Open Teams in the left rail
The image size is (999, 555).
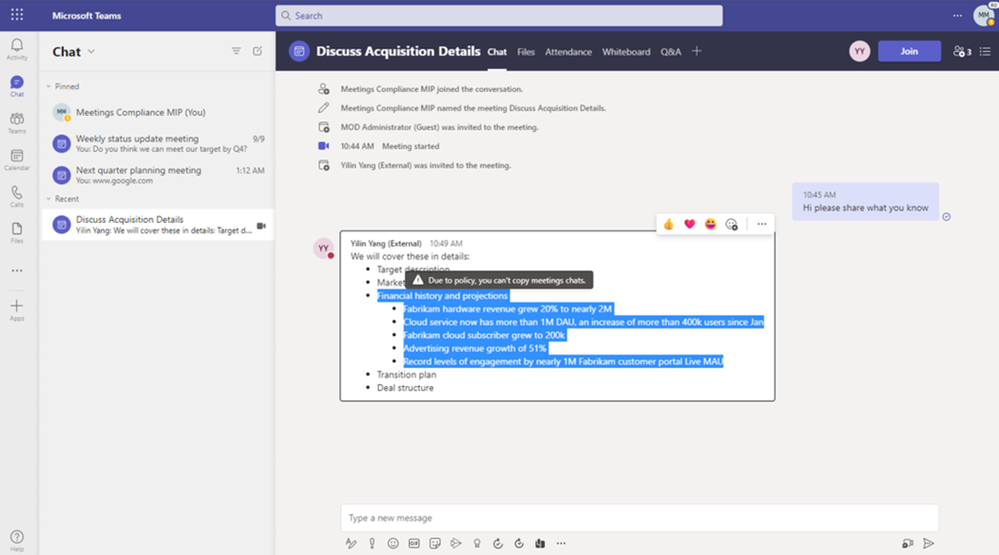pos(17,123)
